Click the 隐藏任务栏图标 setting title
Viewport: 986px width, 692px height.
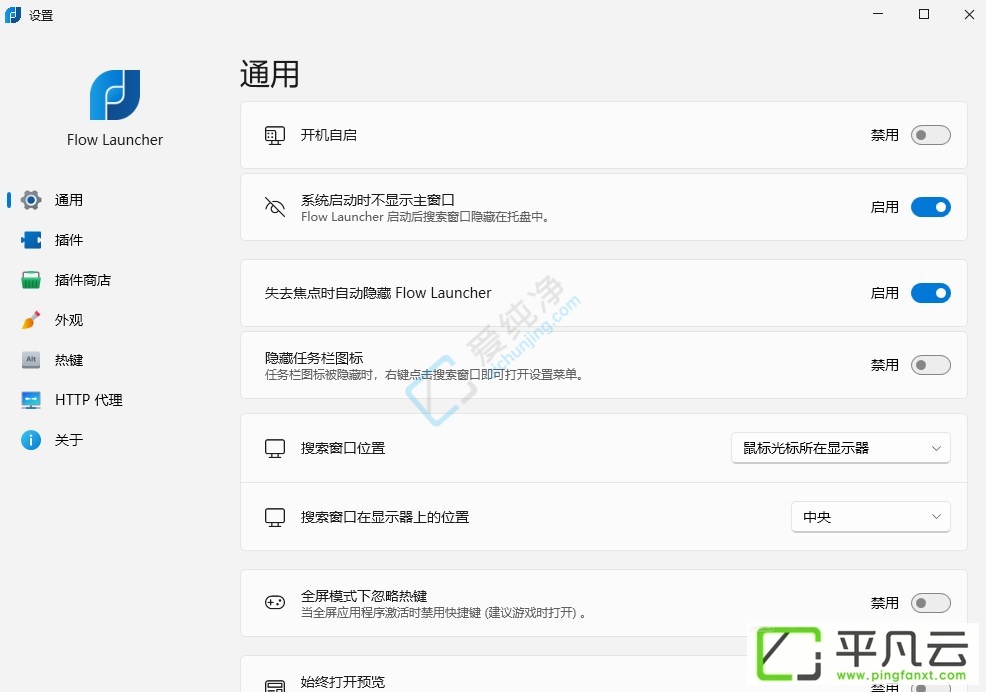(x=314, y=358)
